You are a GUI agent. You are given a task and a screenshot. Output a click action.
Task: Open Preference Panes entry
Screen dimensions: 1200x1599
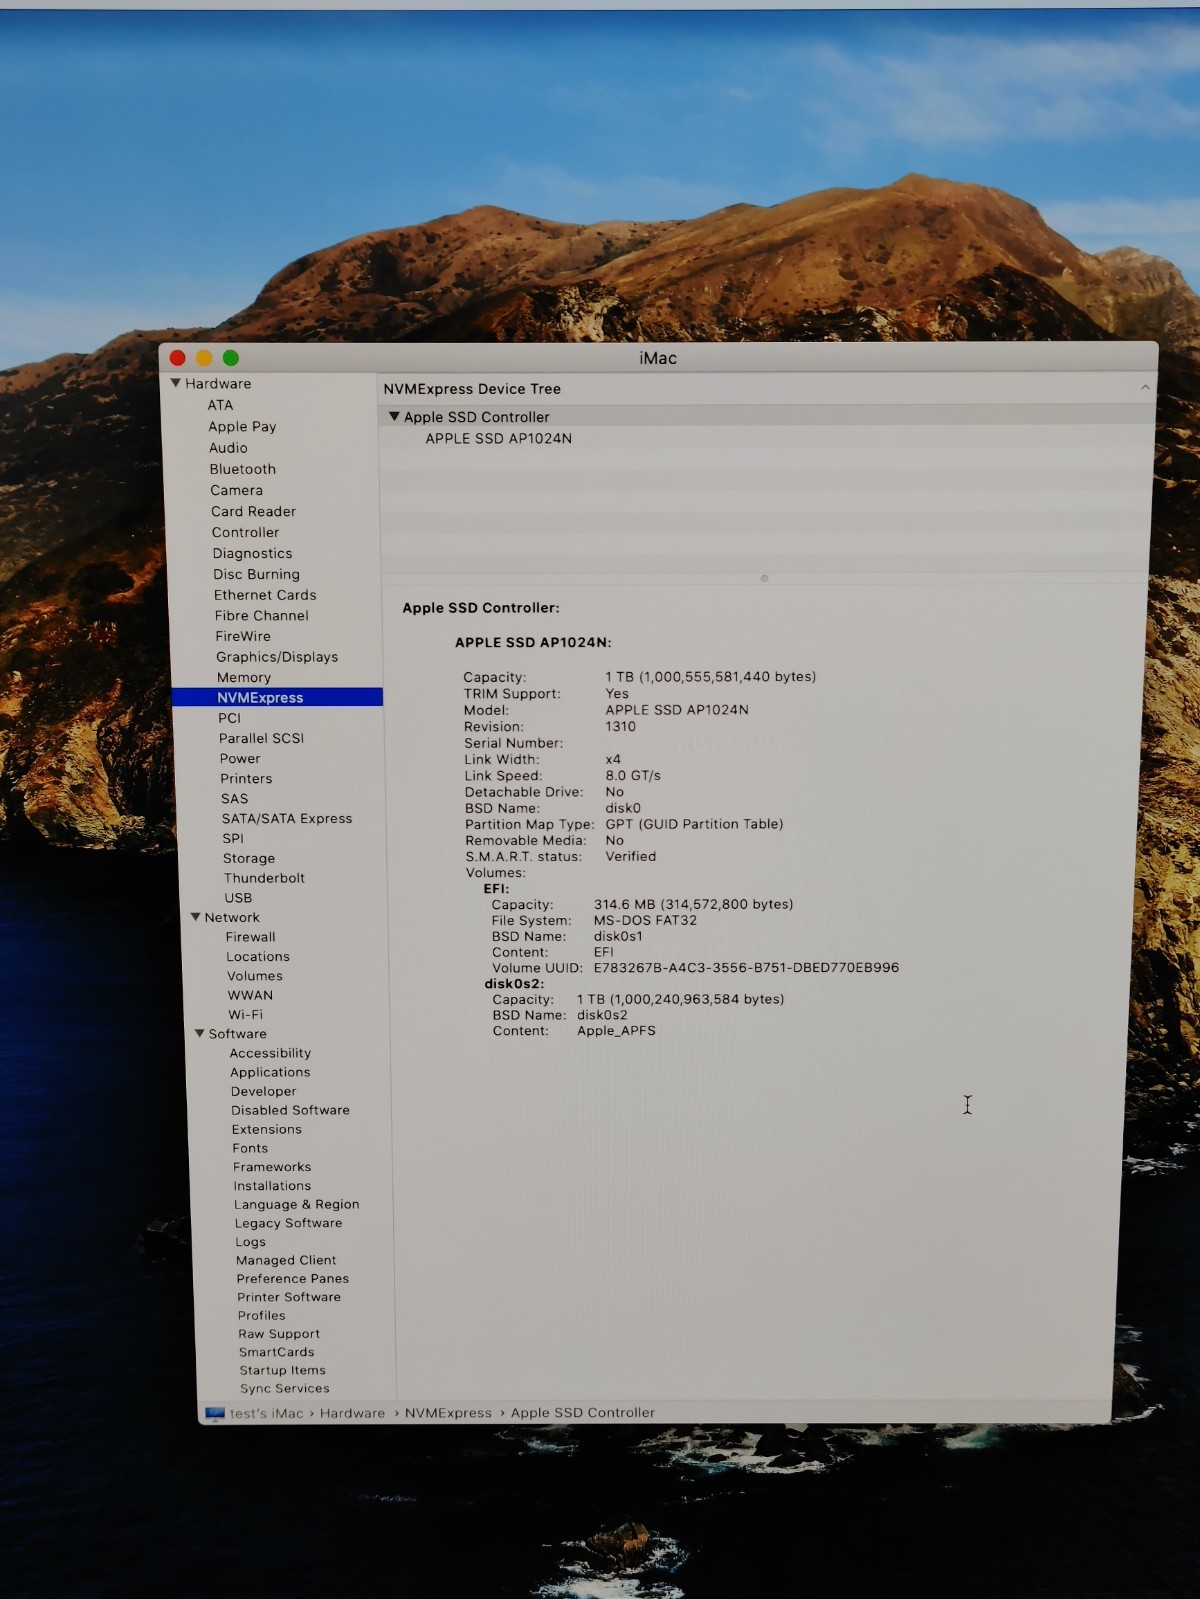tap(292, 1278)
